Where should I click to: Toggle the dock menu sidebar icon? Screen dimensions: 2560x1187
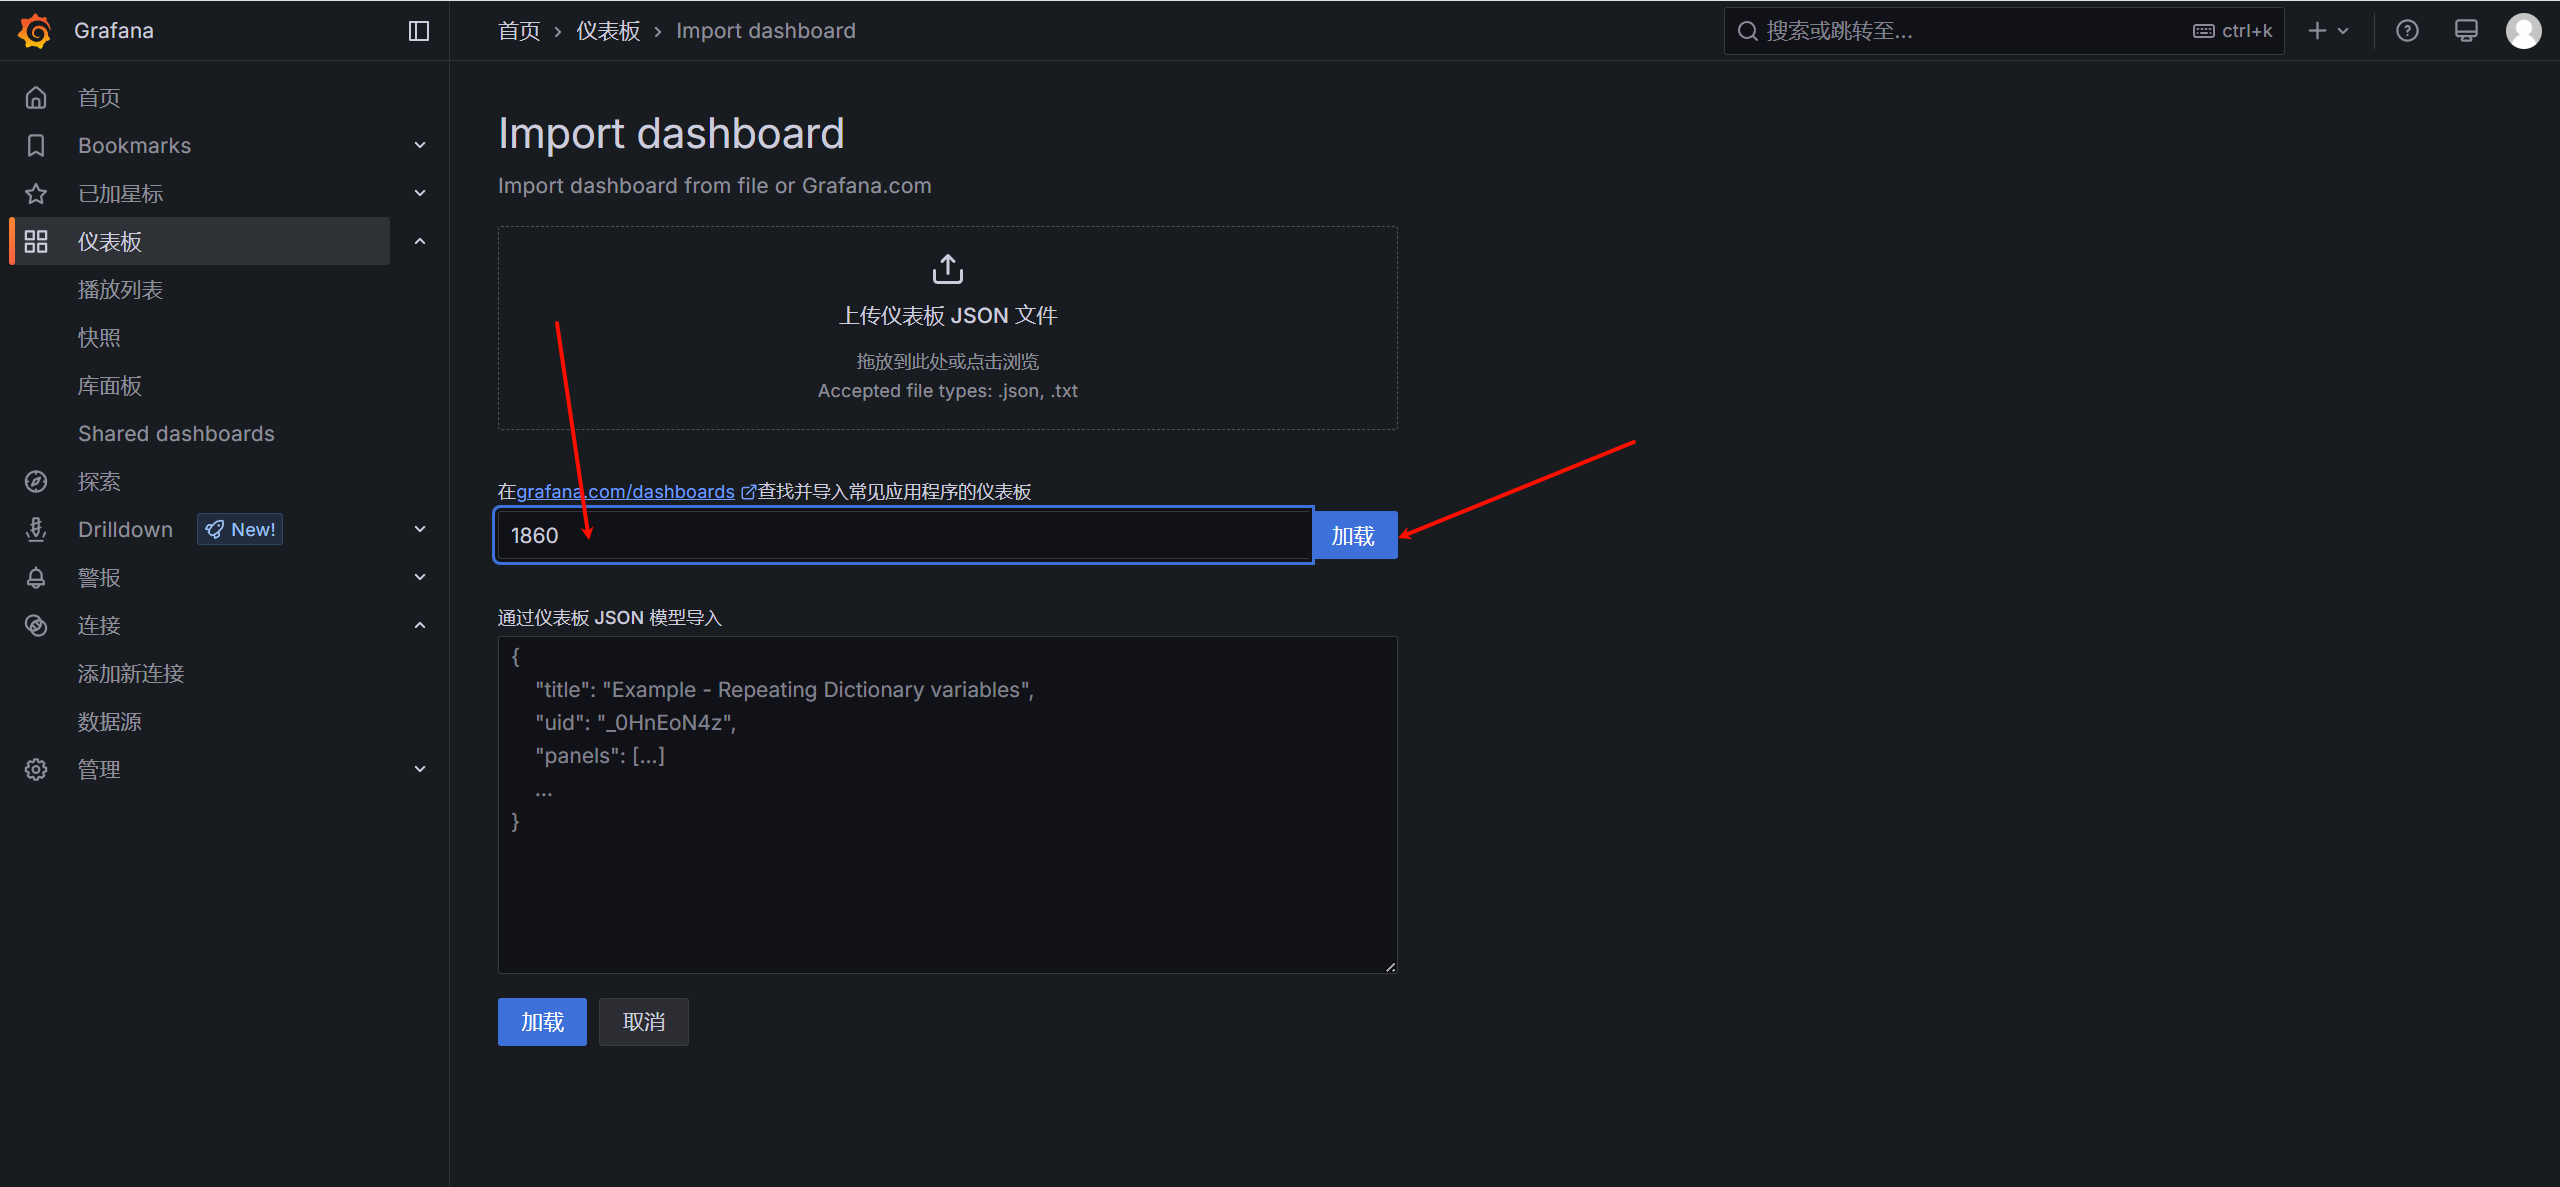click(x=419, y=31)
